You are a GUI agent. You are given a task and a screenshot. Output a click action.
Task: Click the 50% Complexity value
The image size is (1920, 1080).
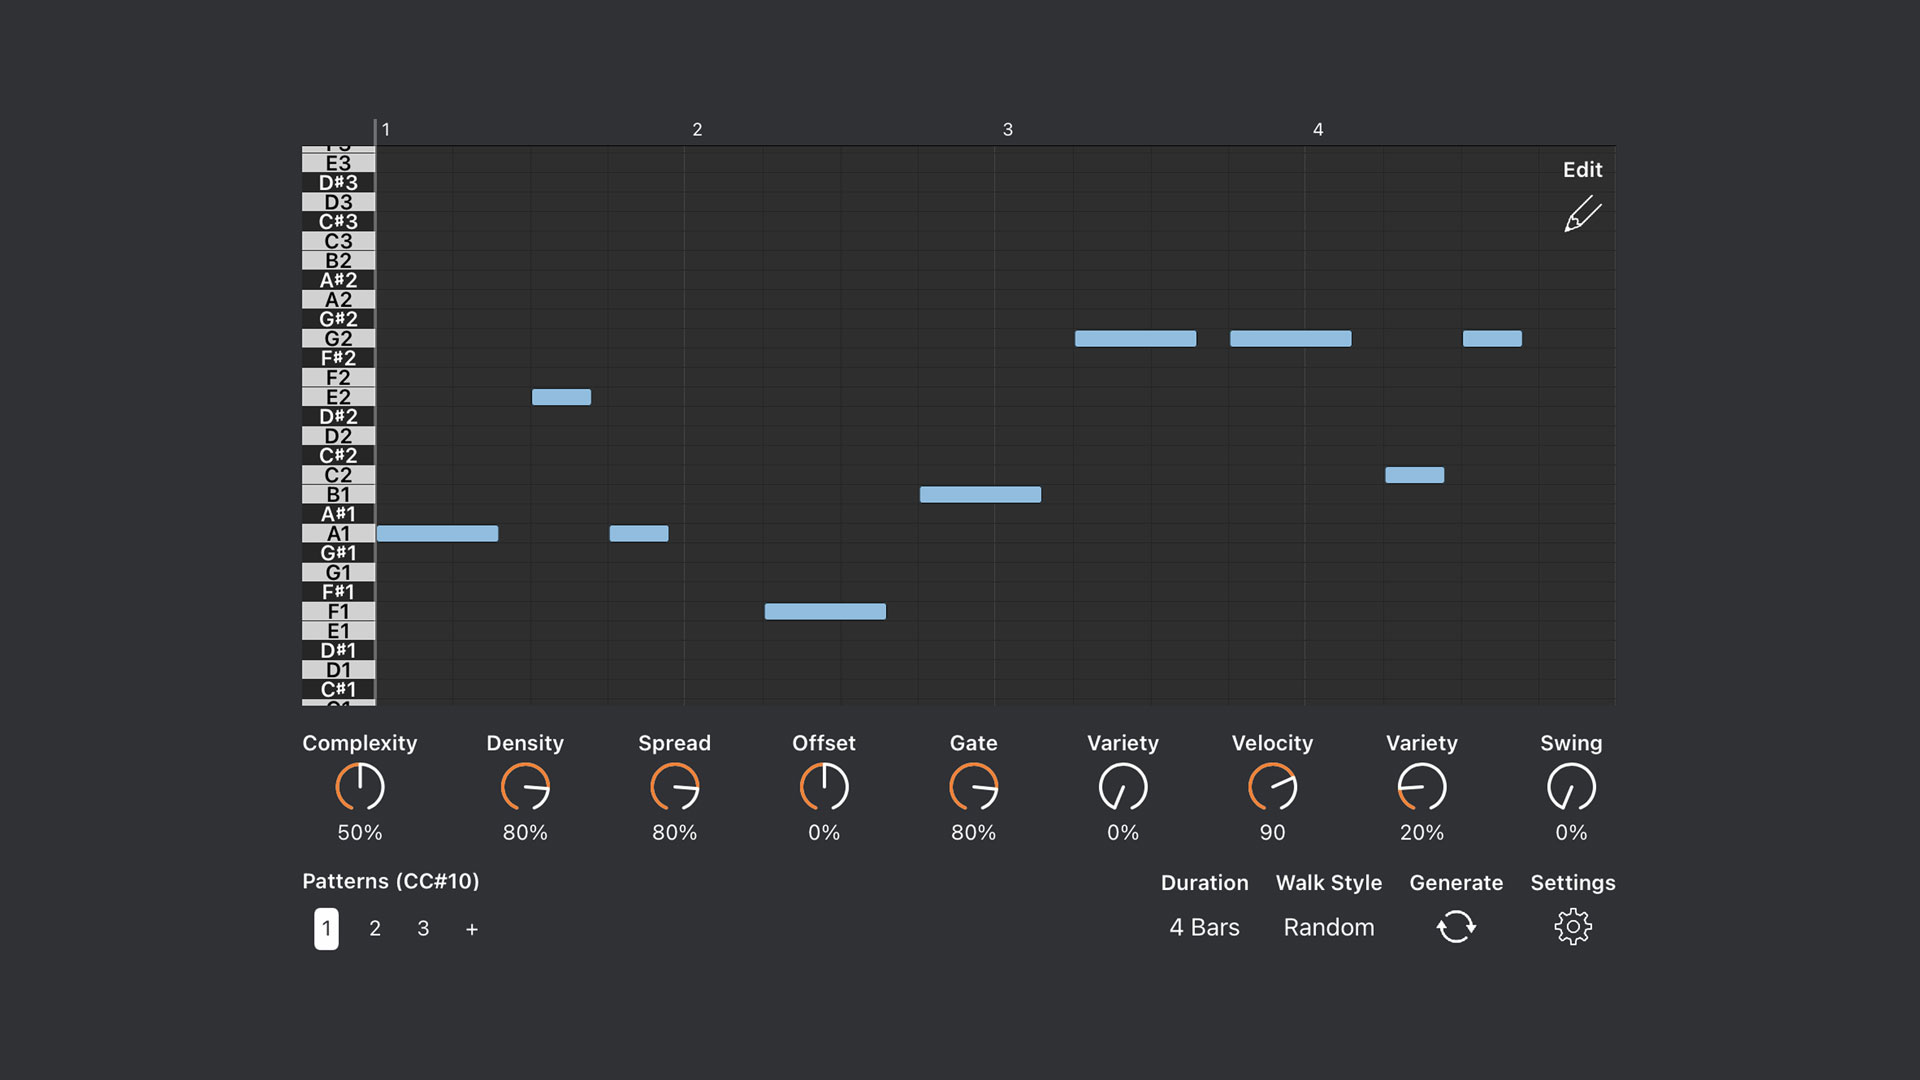tap(360, 833)
